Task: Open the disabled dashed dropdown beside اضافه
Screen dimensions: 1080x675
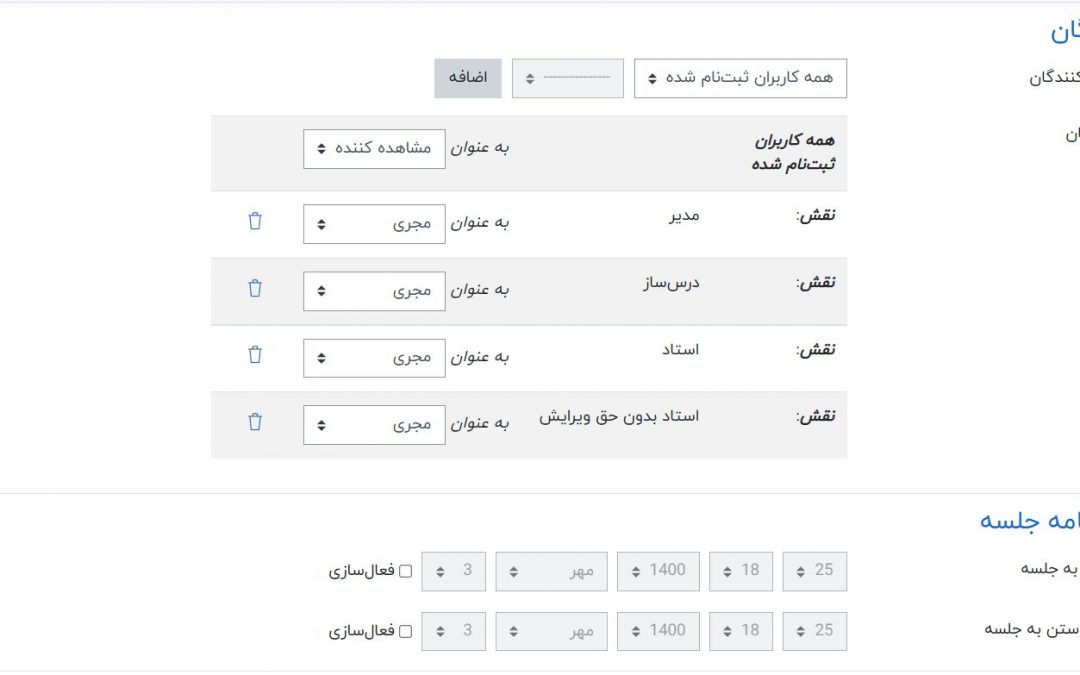Action: point(567,78)
